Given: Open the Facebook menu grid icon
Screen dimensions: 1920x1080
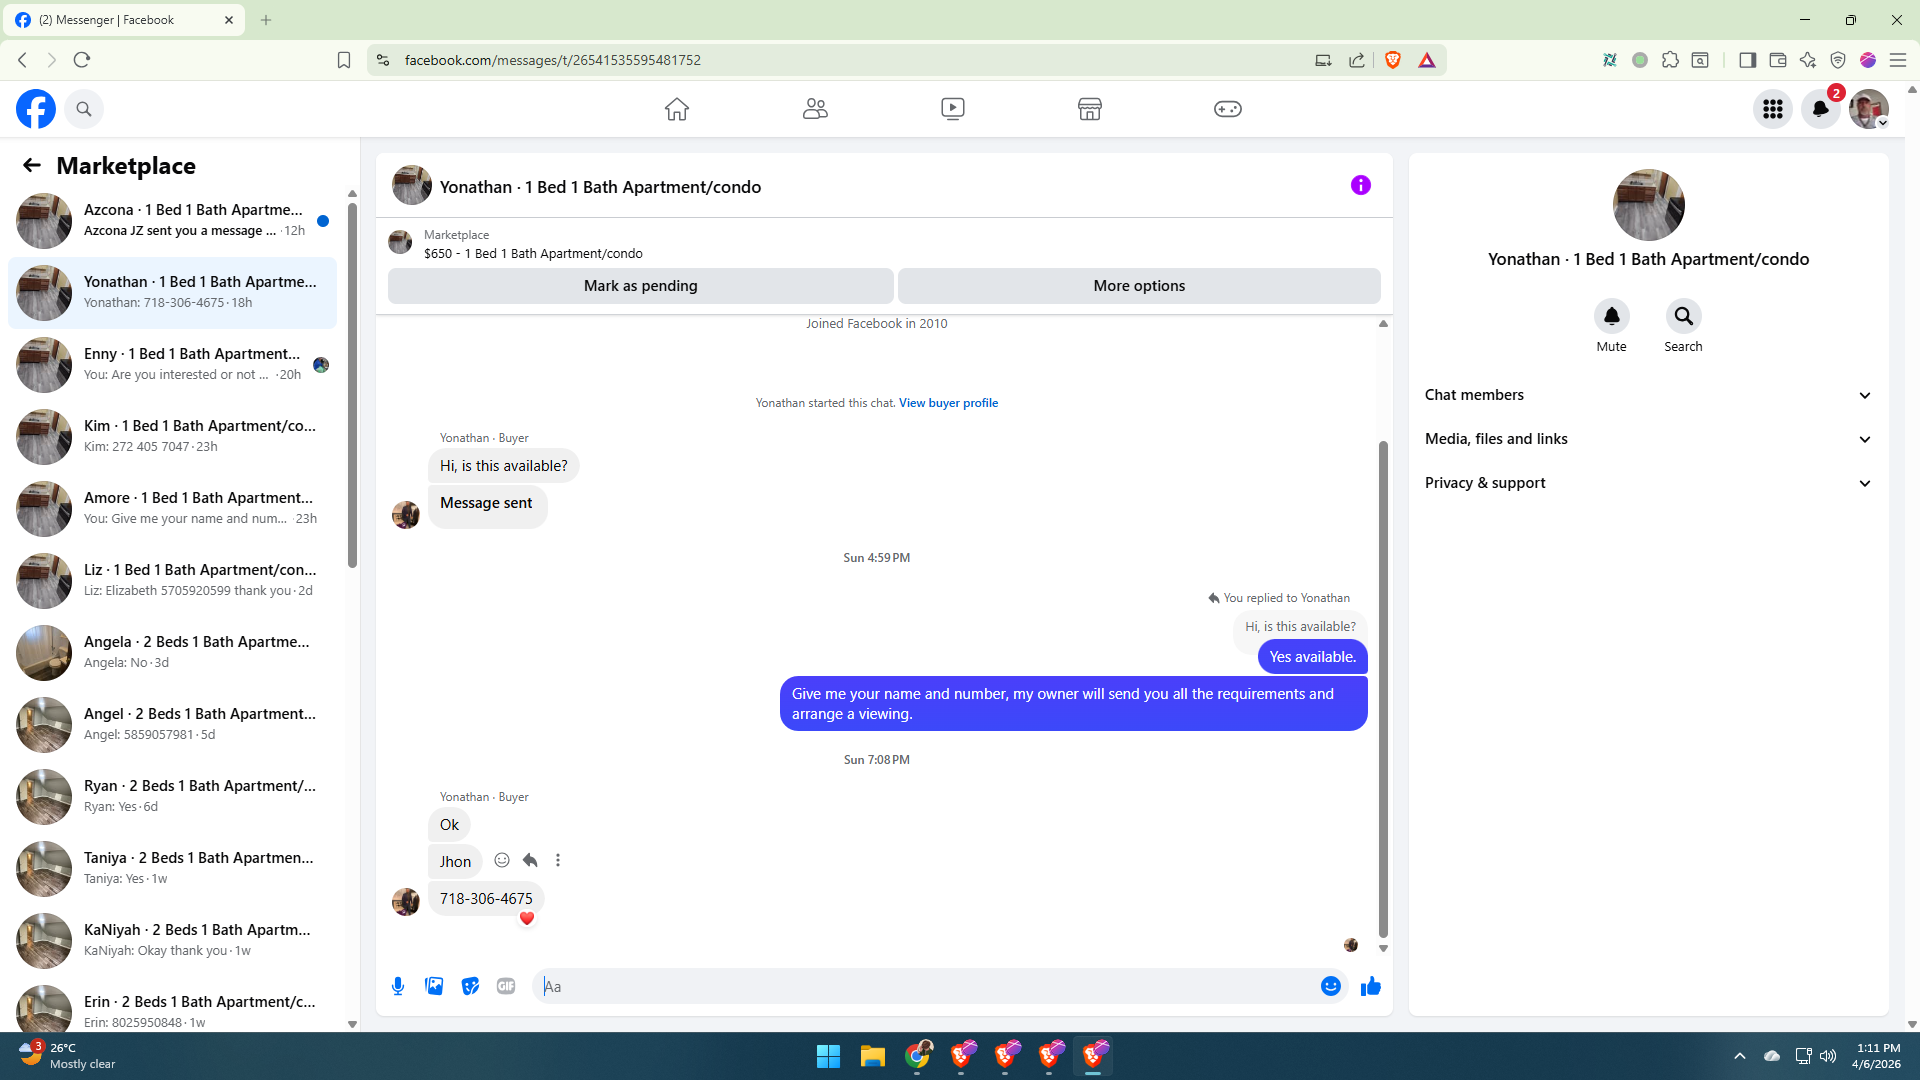Looking at the screenshot, I should click(x=1773, y=109).
